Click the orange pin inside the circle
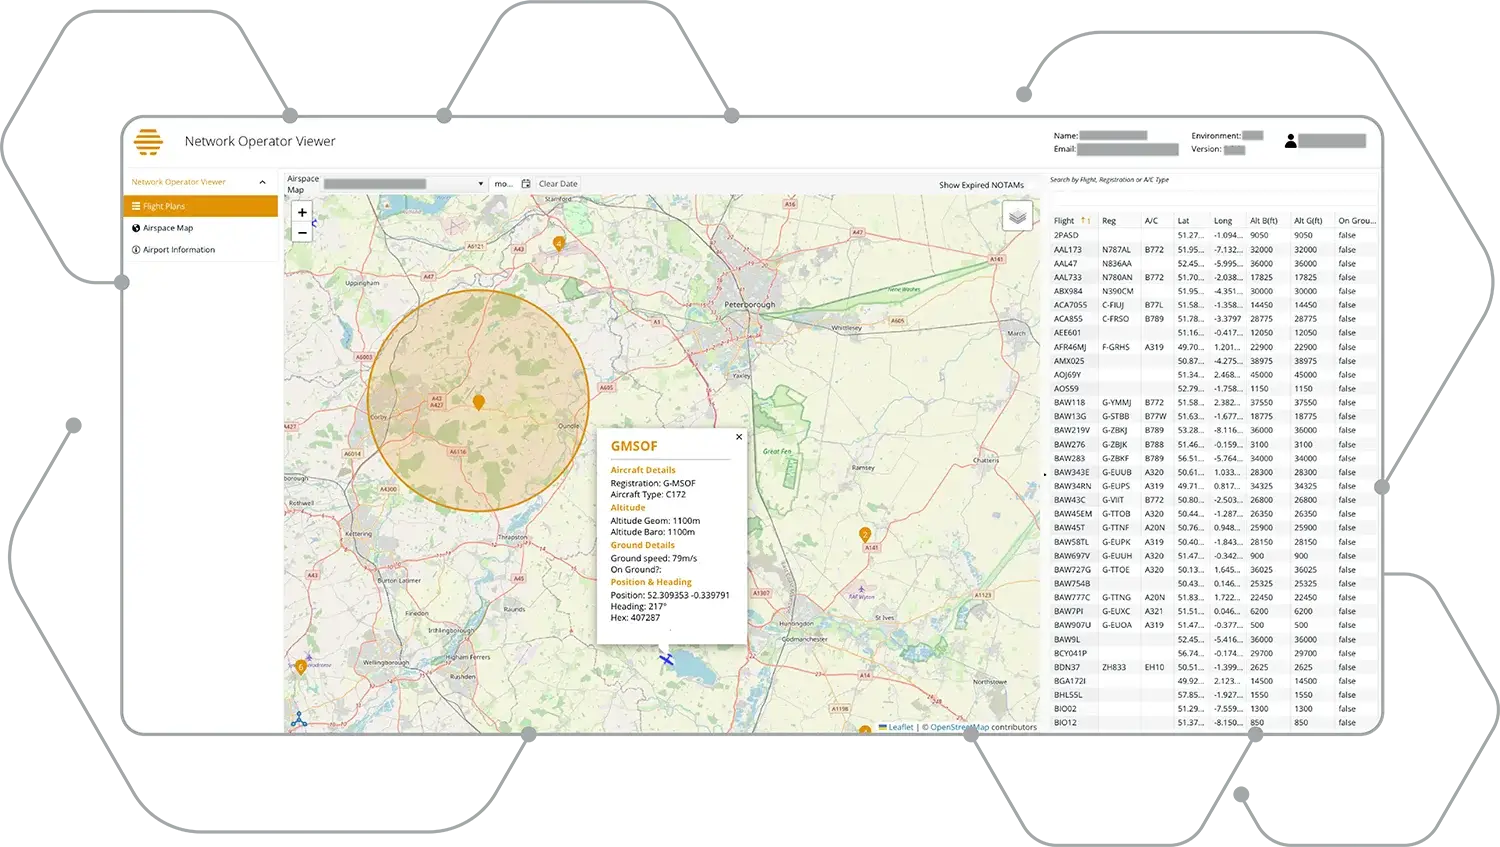The height and width of the screenshot is (847, 1500). pos(478,402)
